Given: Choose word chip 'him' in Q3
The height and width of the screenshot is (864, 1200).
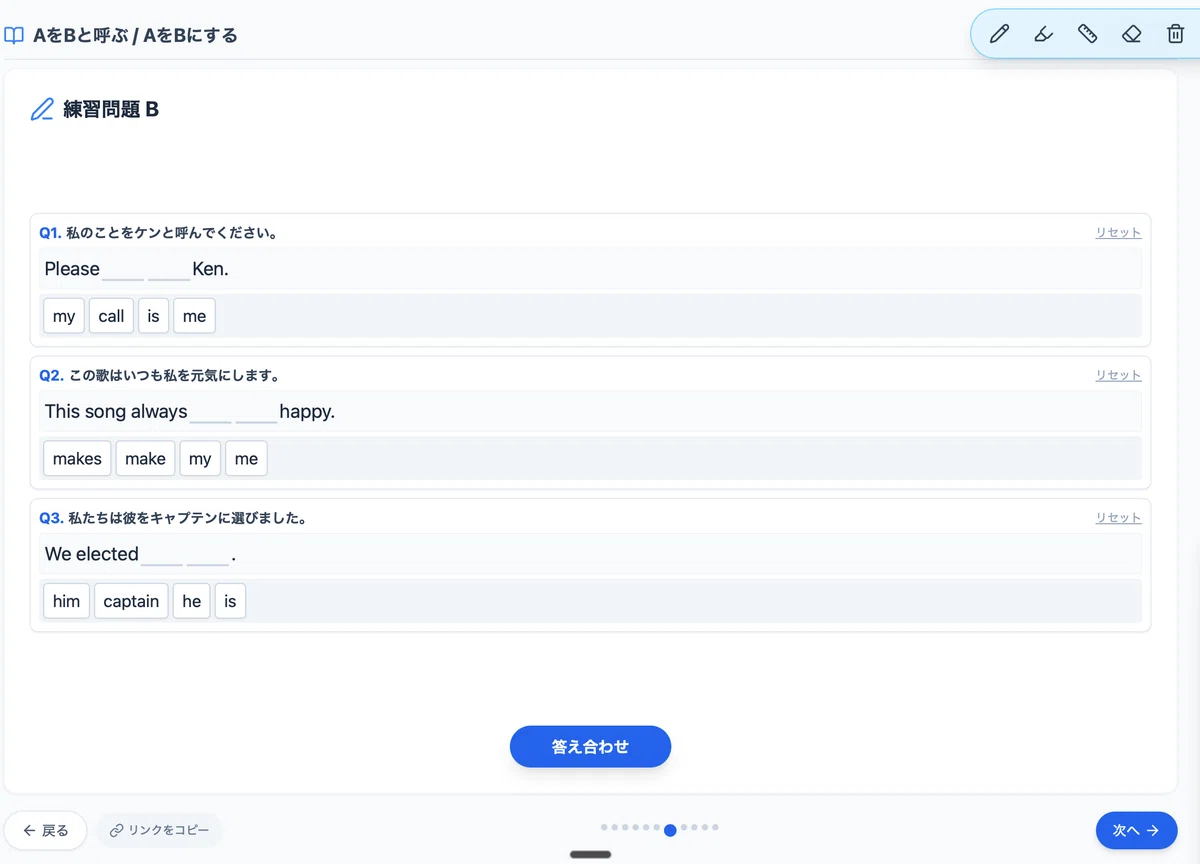Looking at the screenshot, I should [x=66, y=601].
